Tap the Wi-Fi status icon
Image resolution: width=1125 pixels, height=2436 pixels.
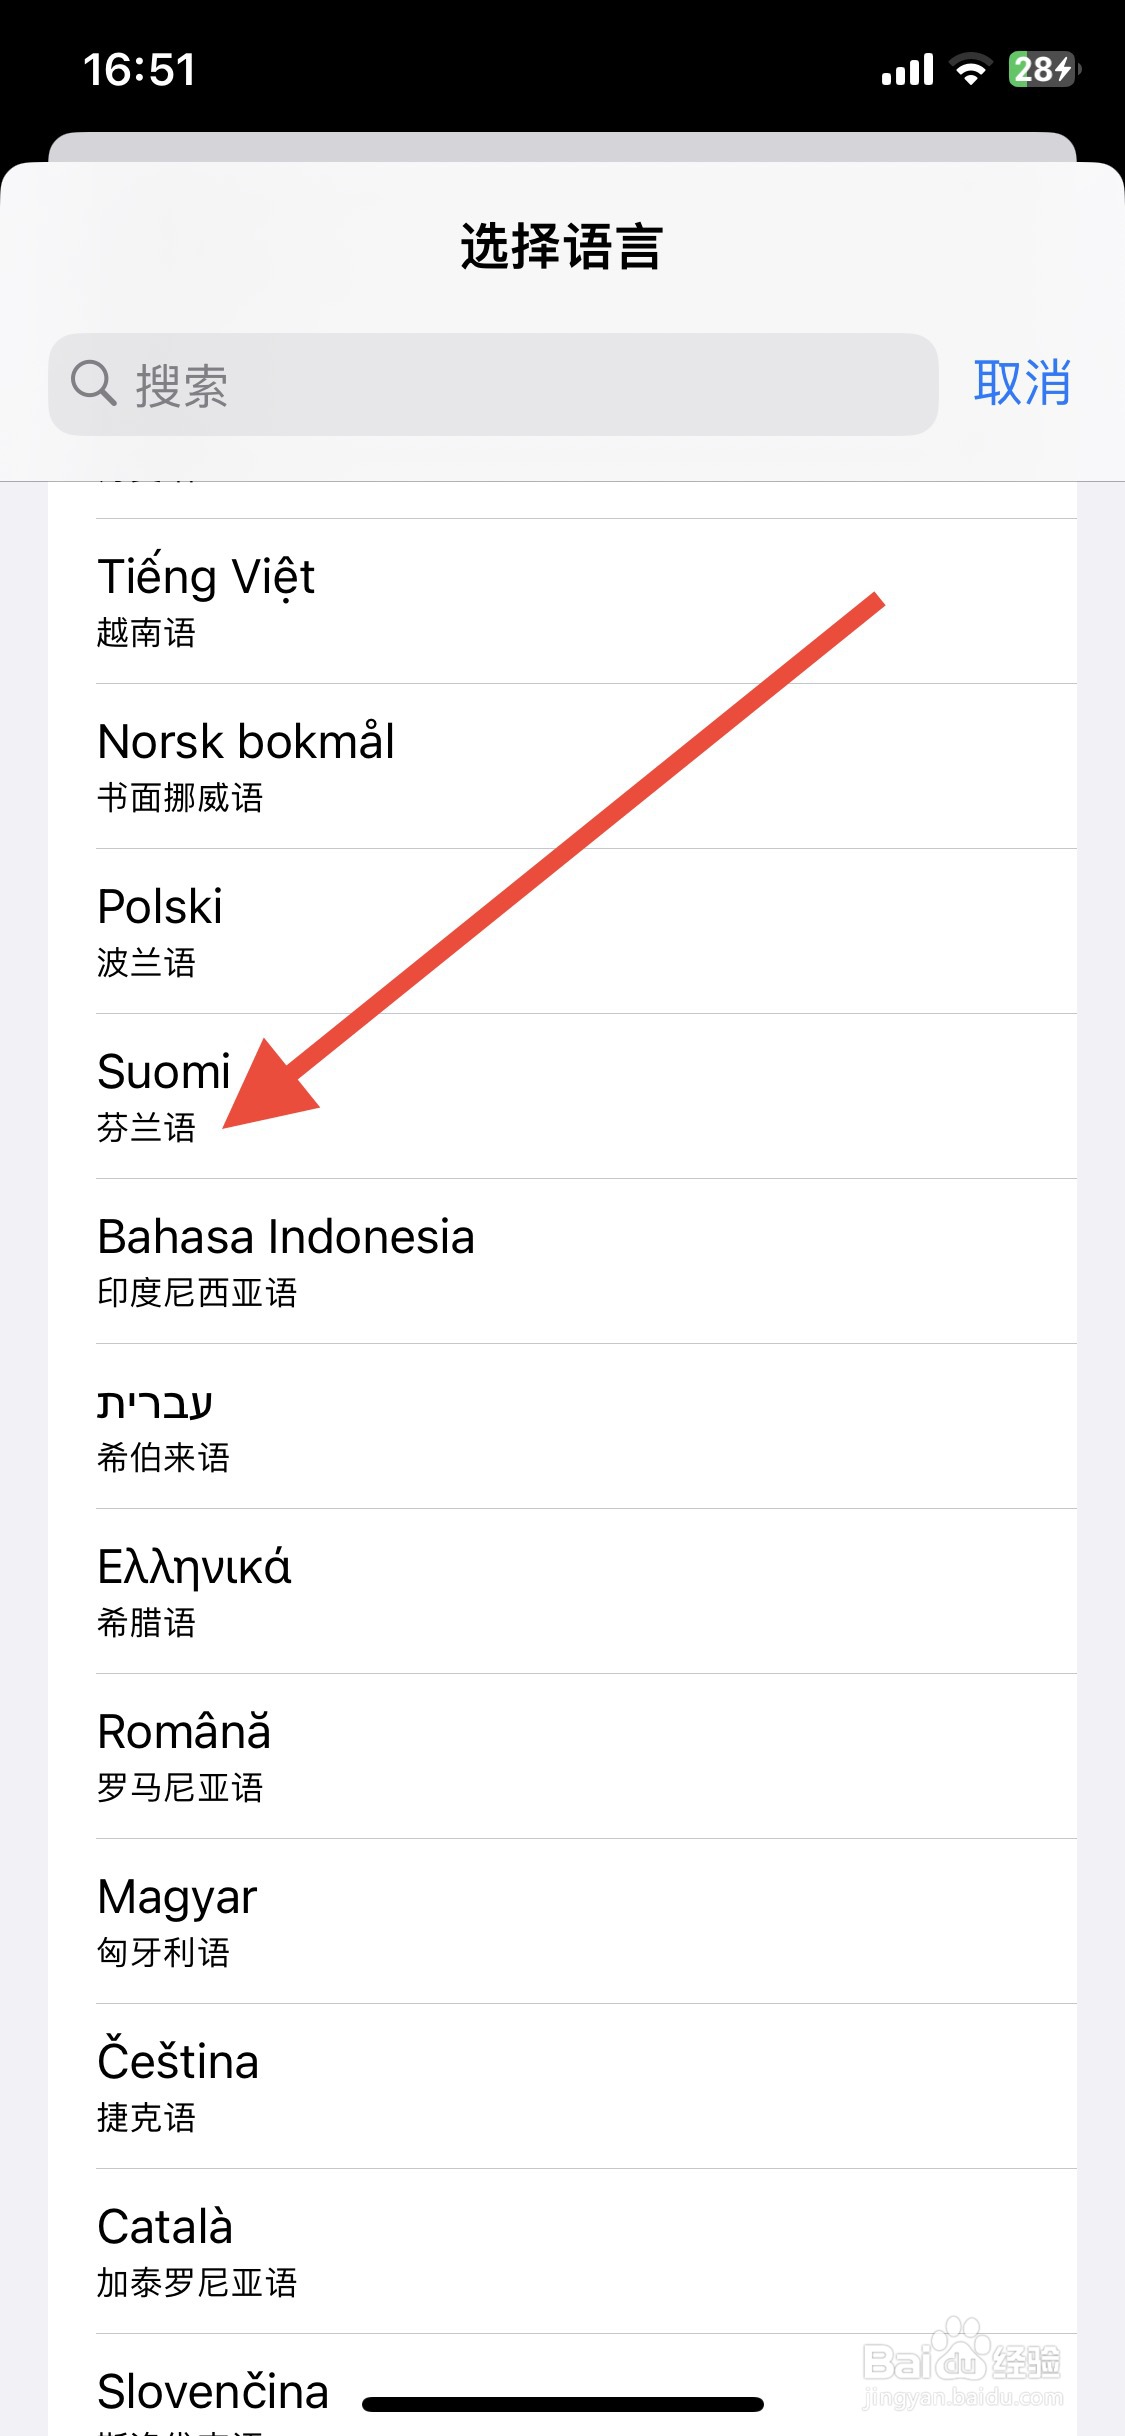969,69
